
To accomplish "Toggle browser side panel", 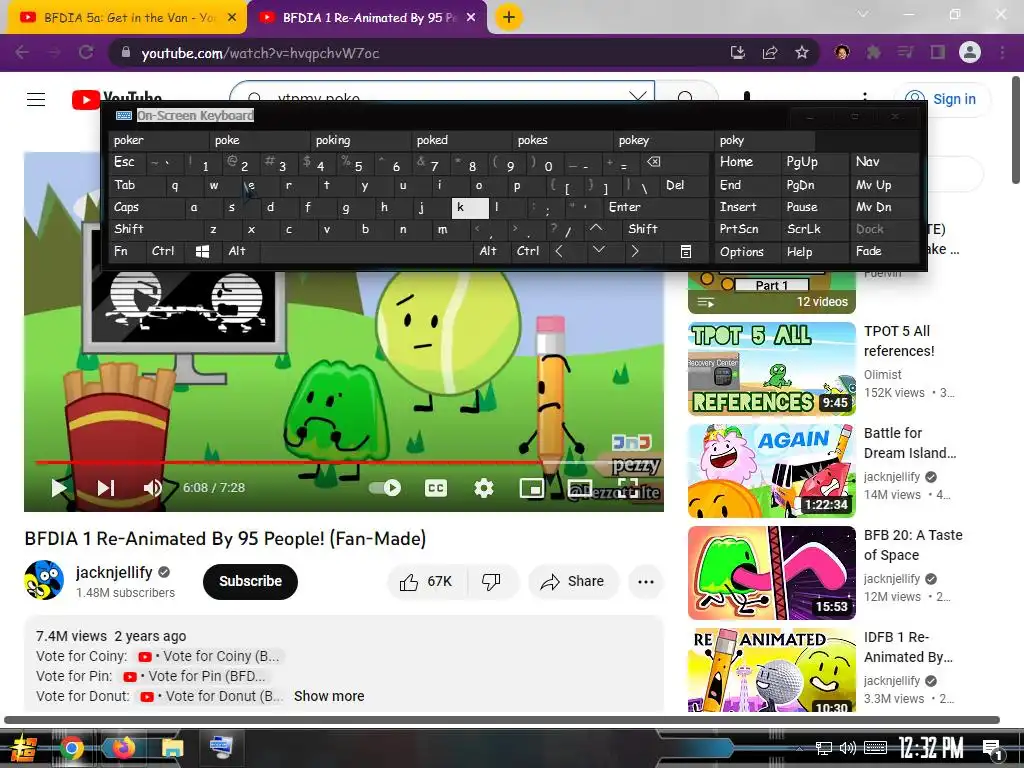I will pyautogui.click(x=938, y=52).
